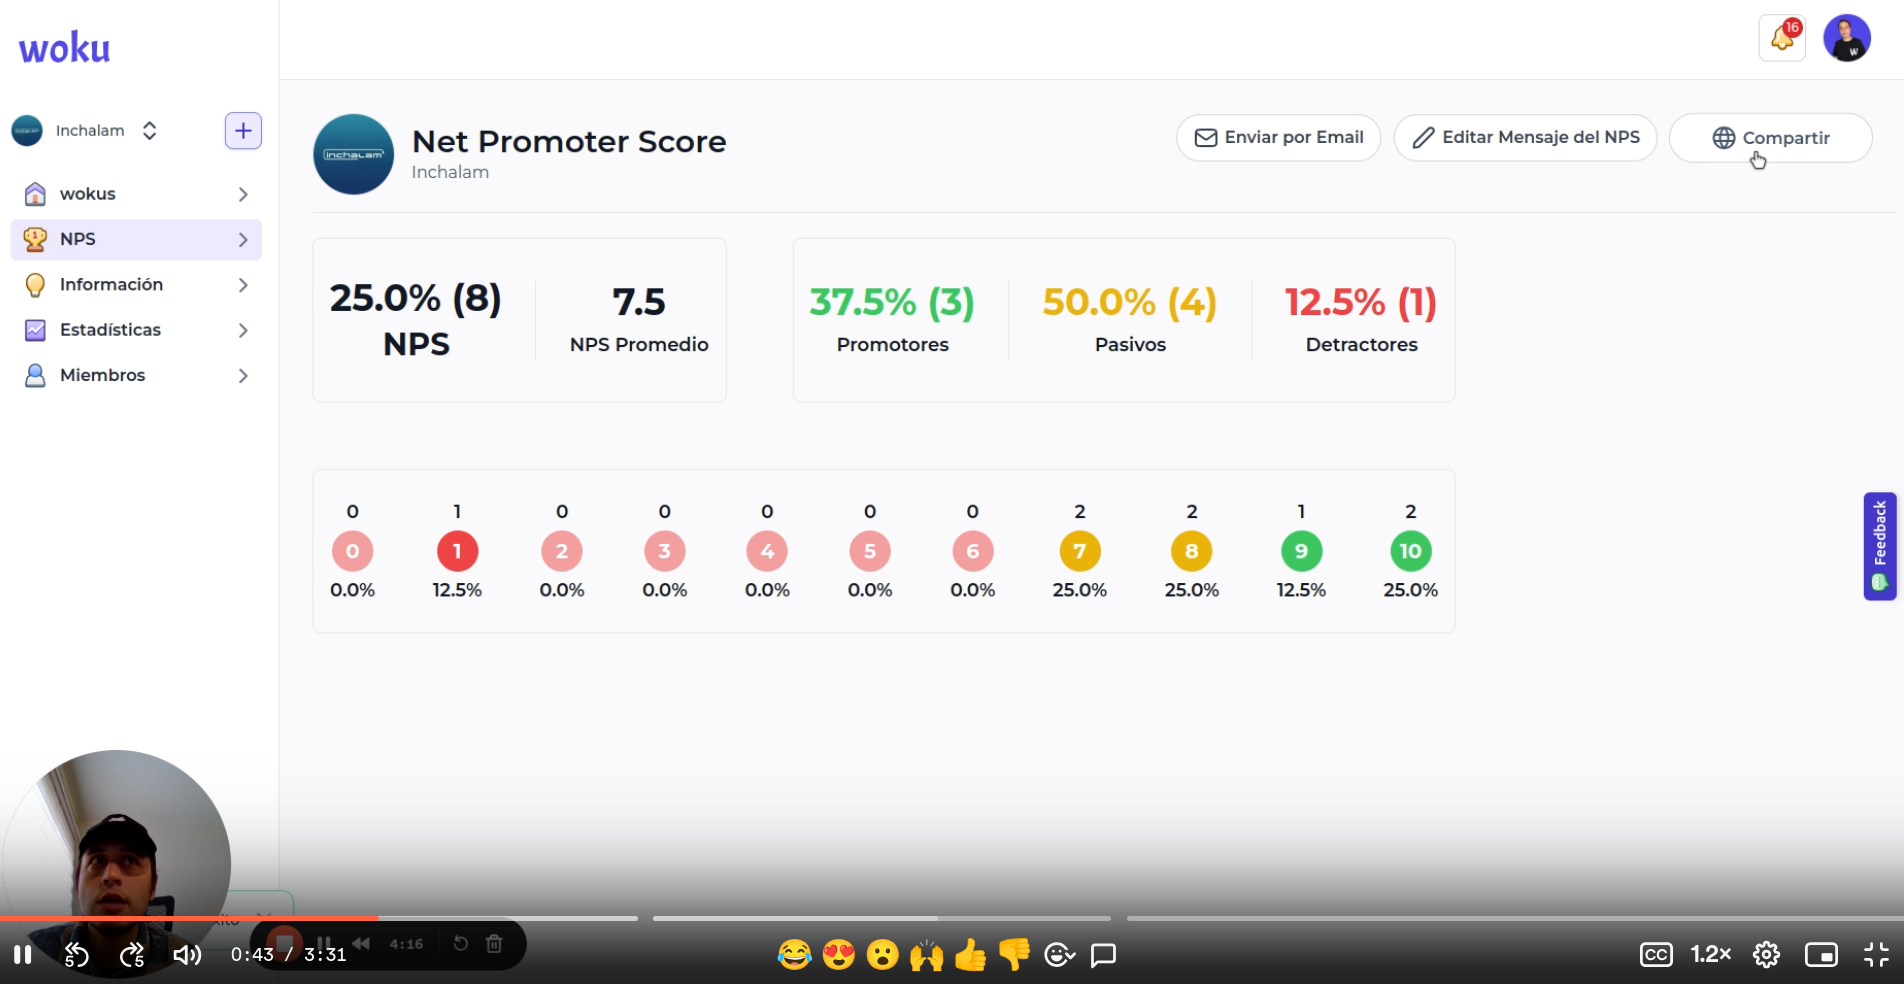Open the comment bubble icon

(x=1103, y=955)
